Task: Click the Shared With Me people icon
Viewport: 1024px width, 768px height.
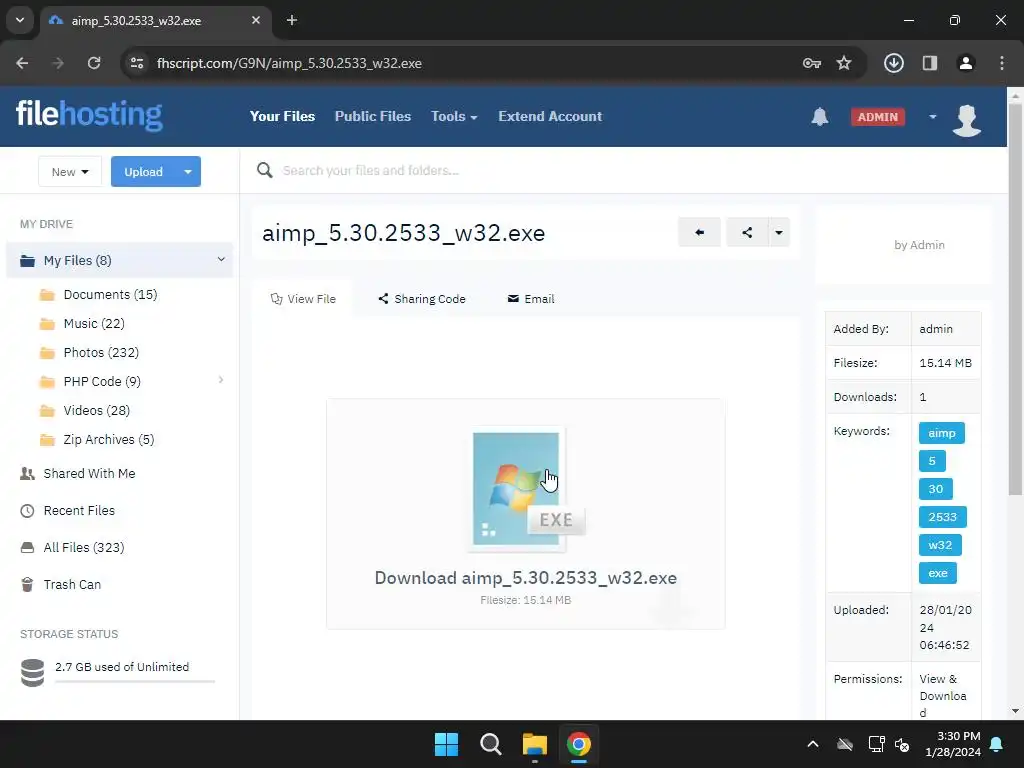Action: [x=27, y=473]
